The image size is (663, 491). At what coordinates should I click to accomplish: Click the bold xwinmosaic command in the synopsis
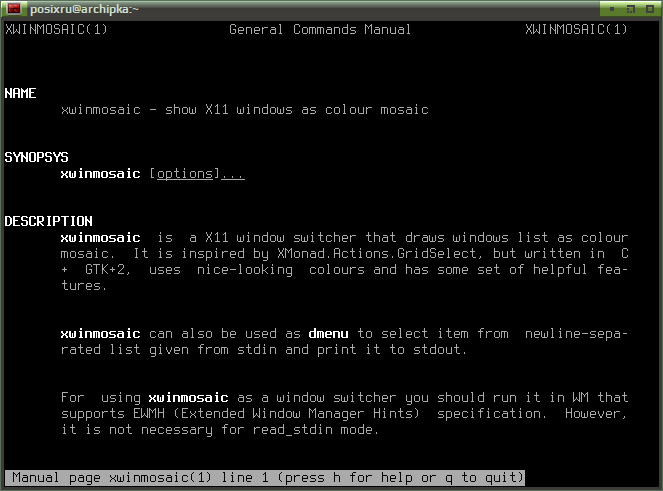[100, 173]
